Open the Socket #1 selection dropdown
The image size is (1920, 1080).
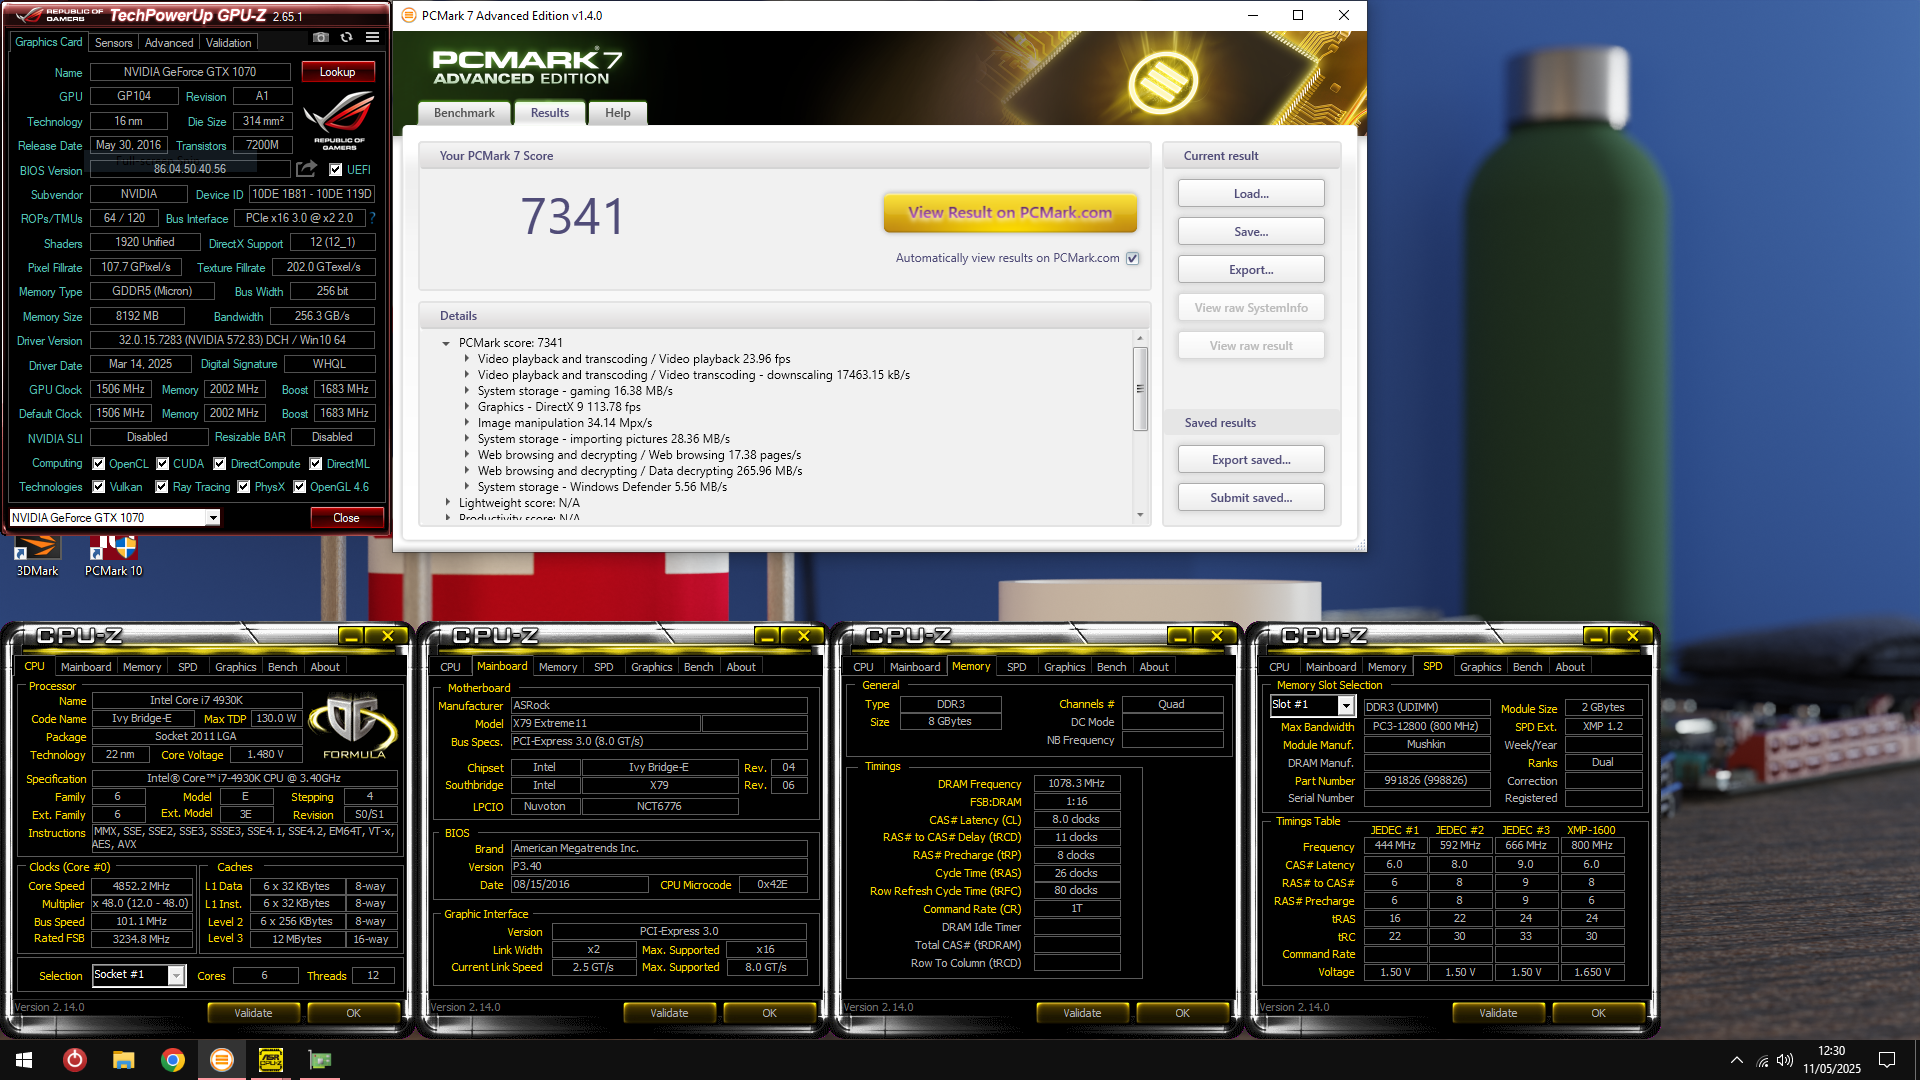[176, 975]
